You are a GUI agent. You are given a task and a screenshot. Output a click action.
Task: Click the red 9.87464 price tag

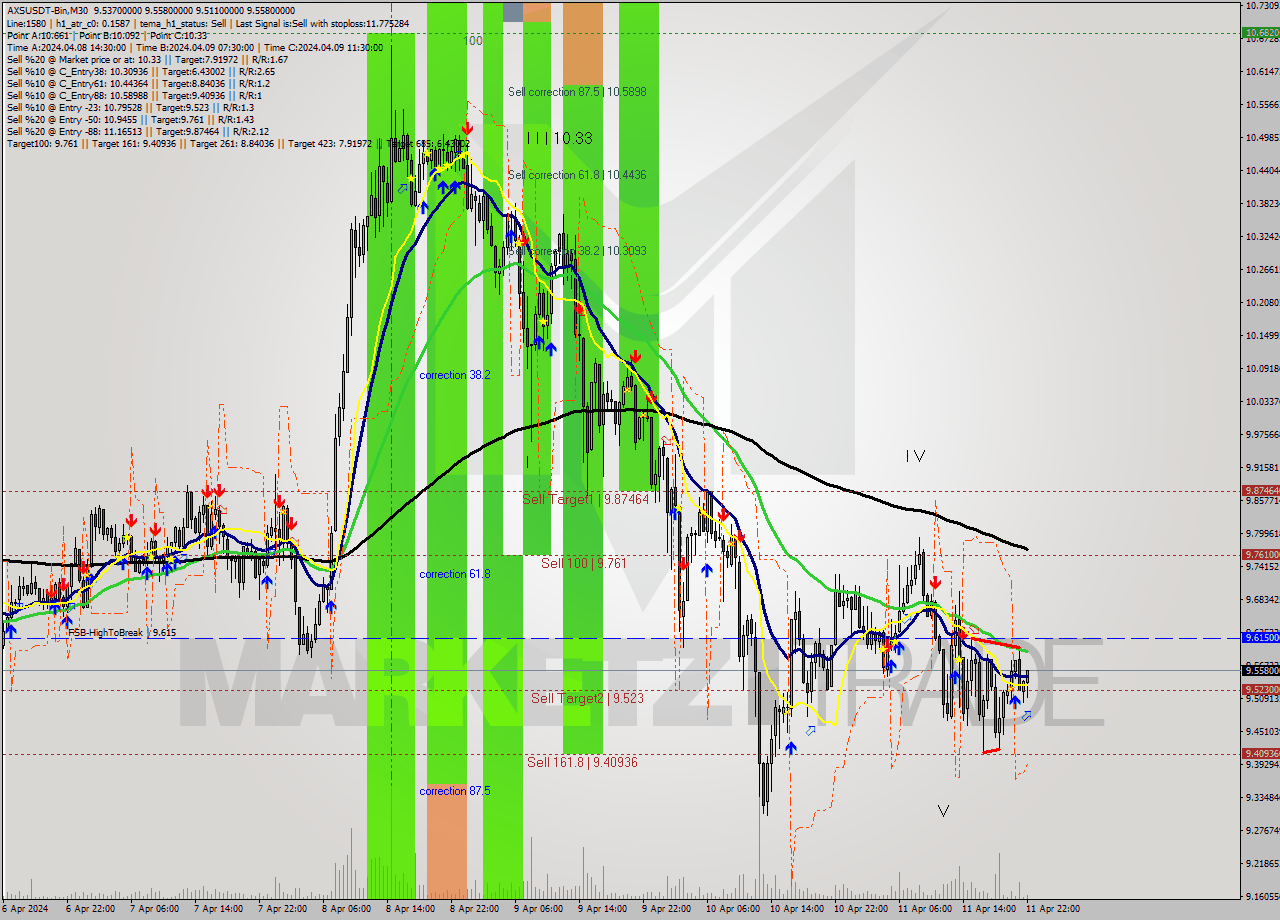(1260, 490)
